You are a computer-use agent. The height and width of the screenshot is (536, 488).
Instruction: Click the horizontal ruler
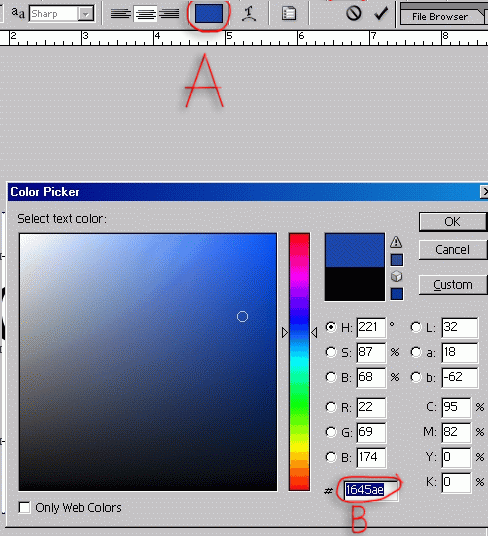244,38
